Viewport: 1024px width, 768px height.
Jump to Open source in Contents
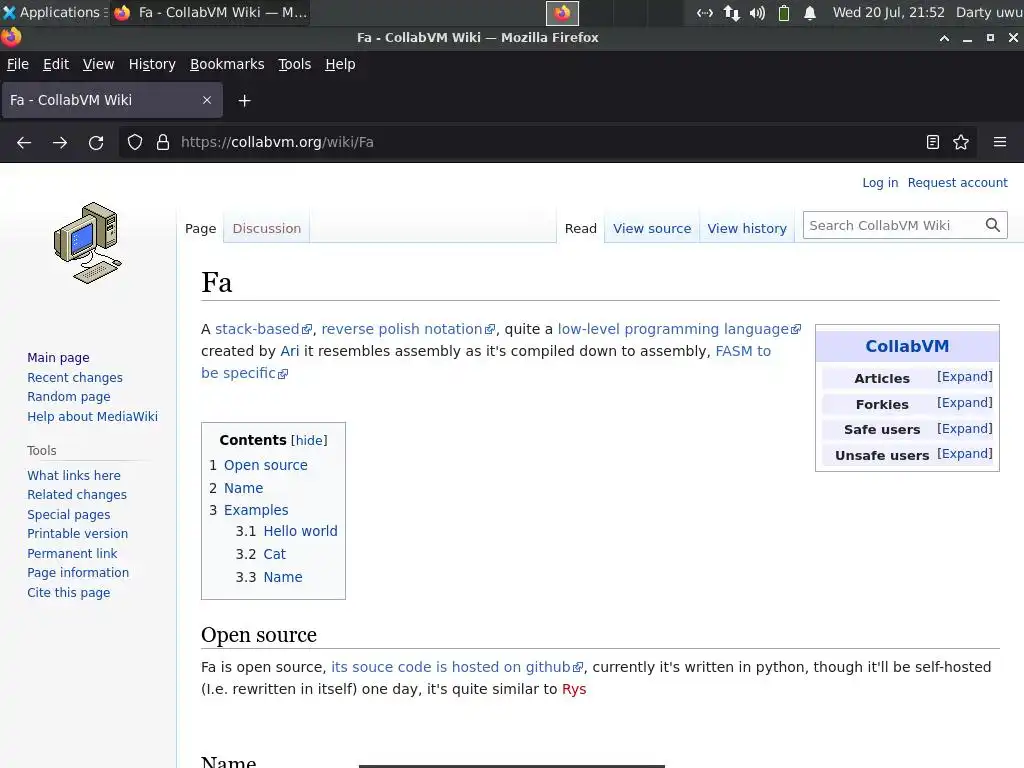pos(266,465)
